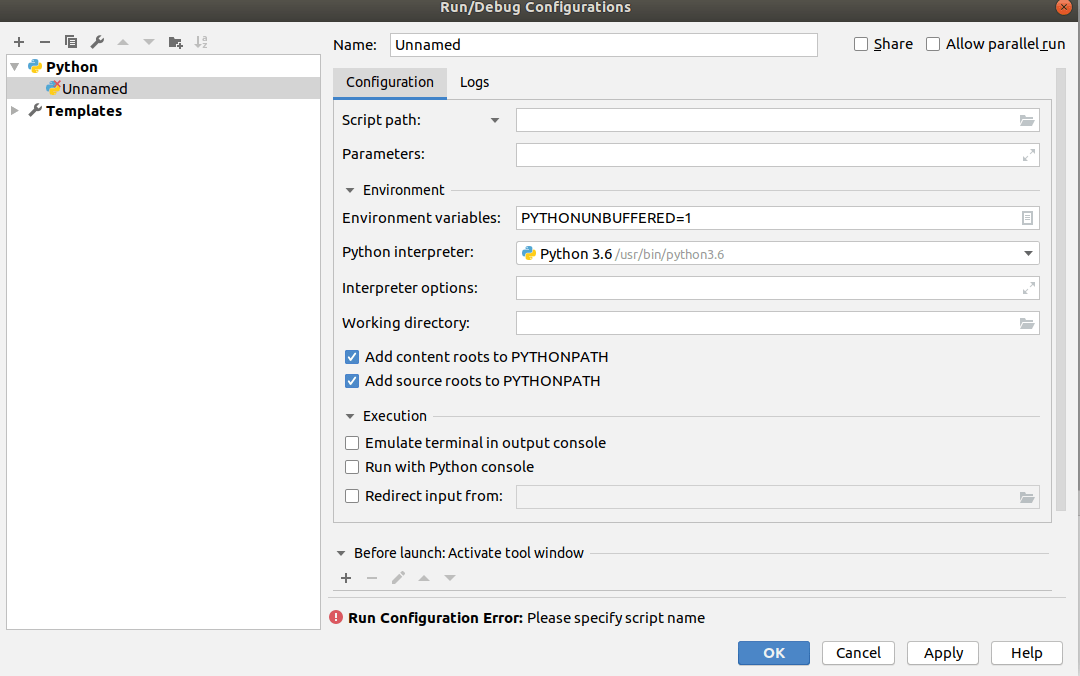Enable the Share checkbox
The height and width of the screenshot is (676, 1080).
[x=861, y=44]
